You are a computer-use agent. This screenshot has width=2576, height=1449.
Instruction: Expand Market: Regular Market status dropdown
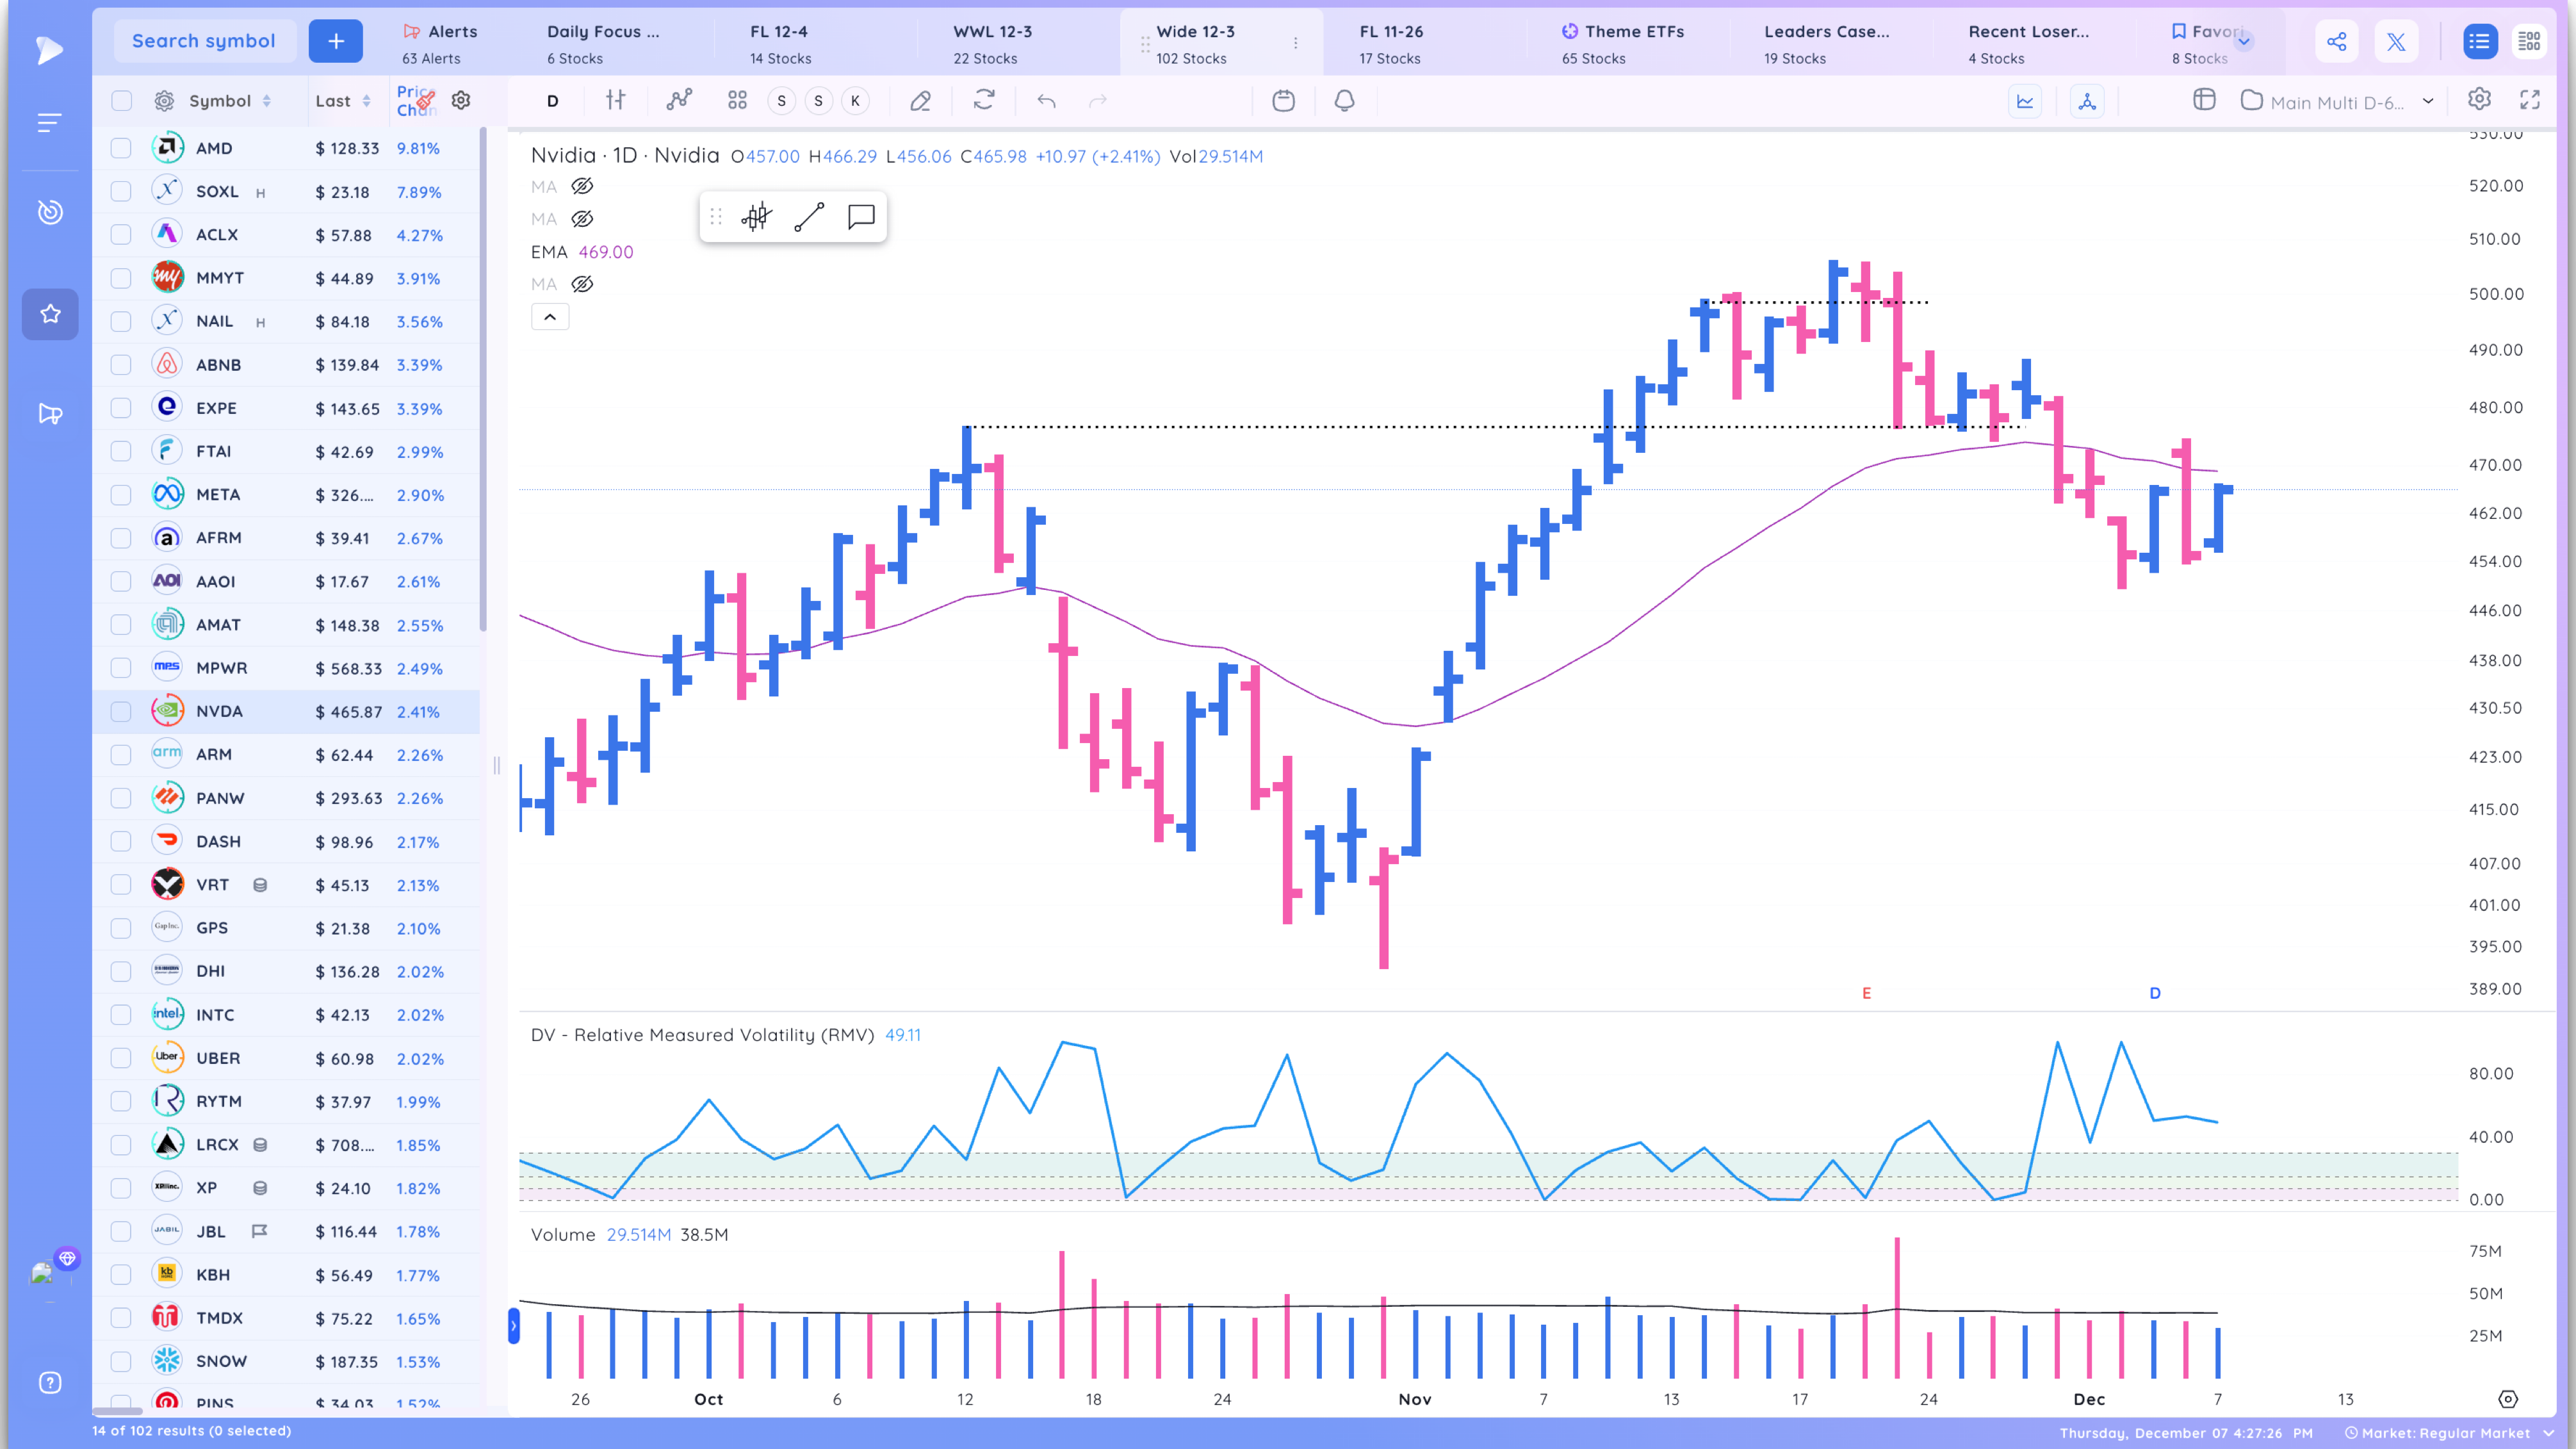click(x=2549, y=1433)
